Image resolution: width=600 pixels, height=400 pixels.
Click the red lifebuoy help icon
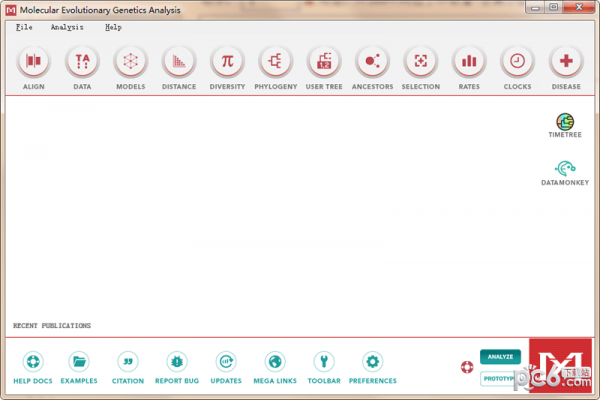[467, 367]
